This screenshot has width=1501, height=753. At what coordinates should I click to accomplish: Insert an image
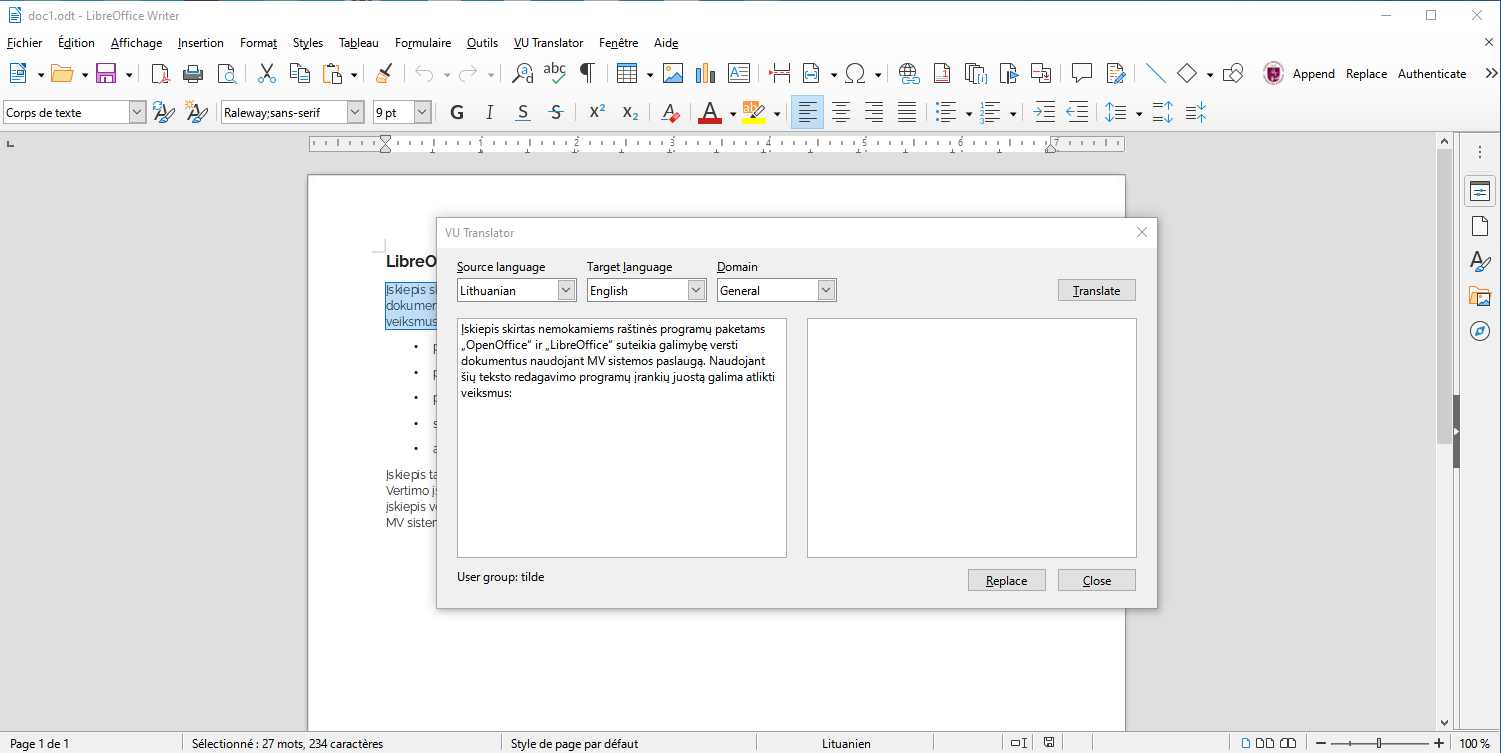point(673,73)
